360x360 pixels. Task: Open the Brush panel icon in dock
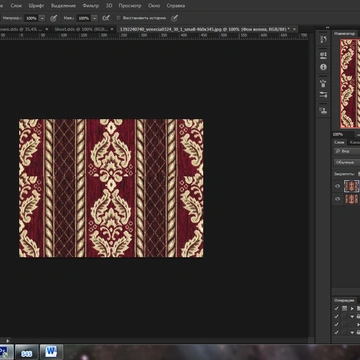(323, 95)
